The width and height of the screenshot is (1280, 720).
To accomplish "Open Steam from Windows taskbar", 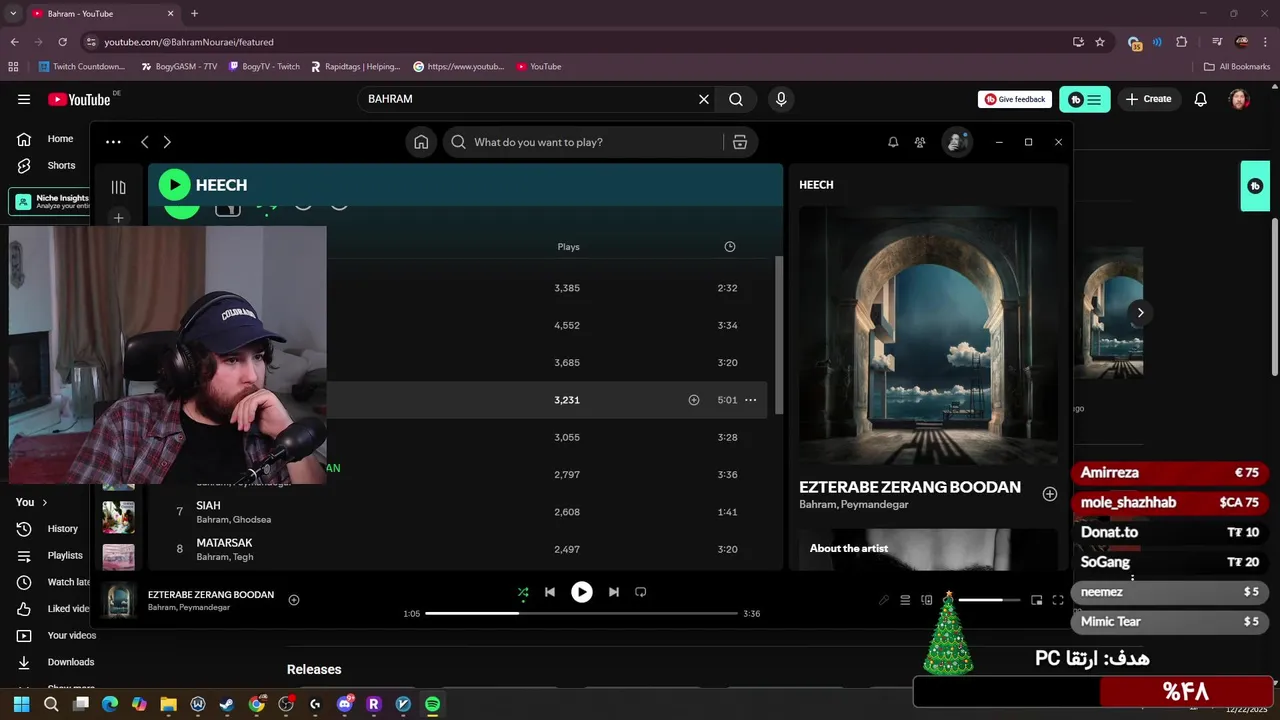I will (x=227, y=704).
